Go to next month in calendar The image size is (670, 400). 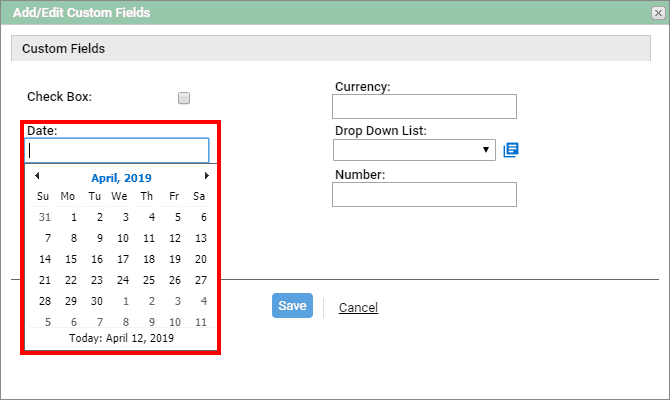207,176
